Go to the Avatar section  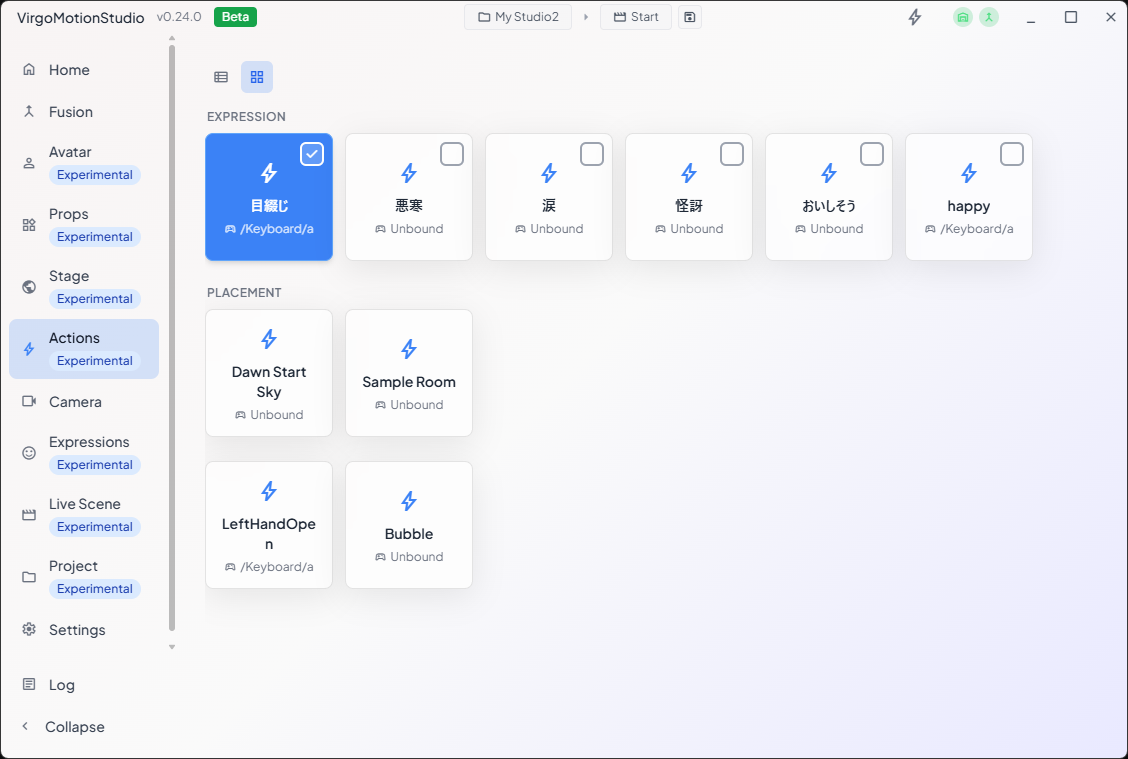pyautogui.click(x=84, y=163)
